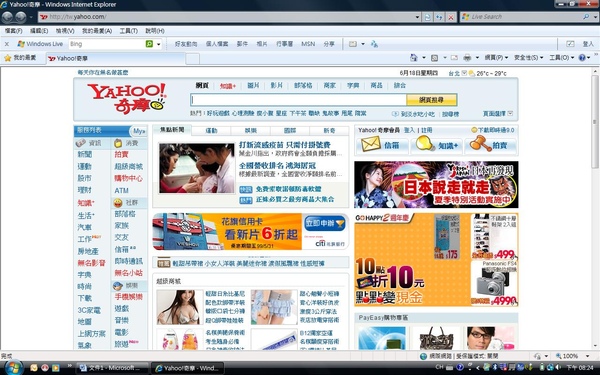Click the 立即申辦 button on Citi banner
600x375 pixels.
[324, 223]
